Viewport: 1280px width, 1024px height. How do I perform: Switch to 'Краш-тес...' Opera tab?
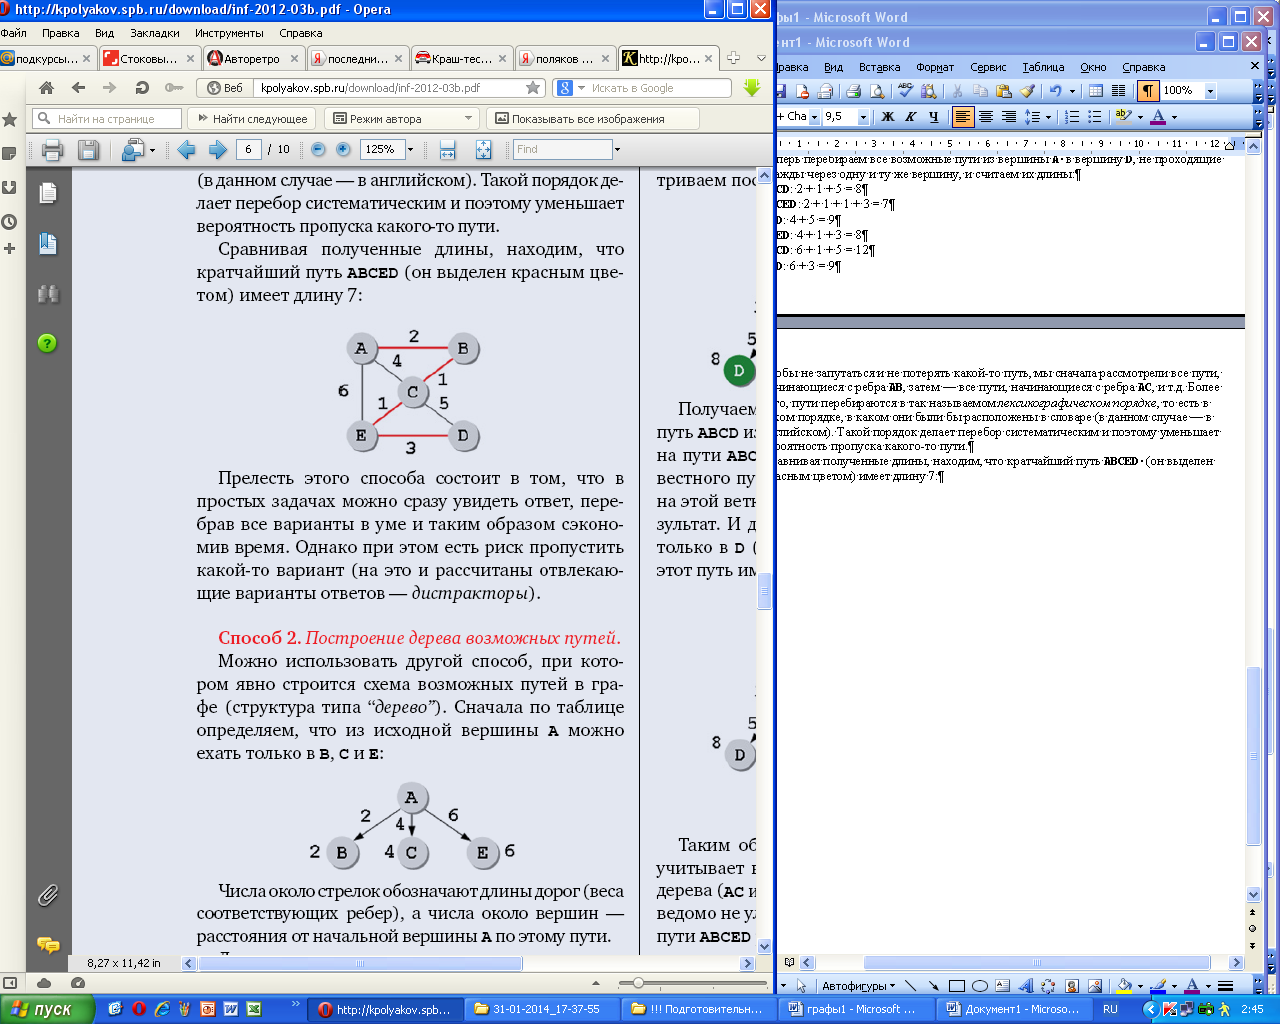(x=461, y=59)
